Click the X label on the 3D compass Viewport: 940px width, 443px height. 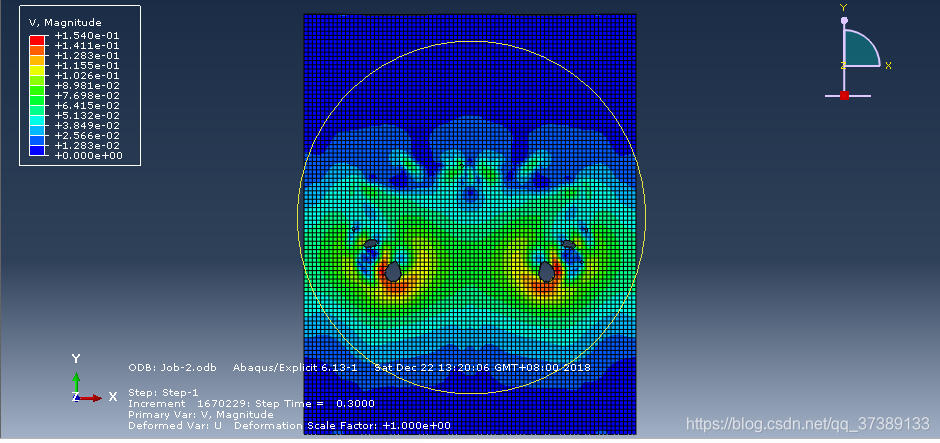[x=888, y=65]
